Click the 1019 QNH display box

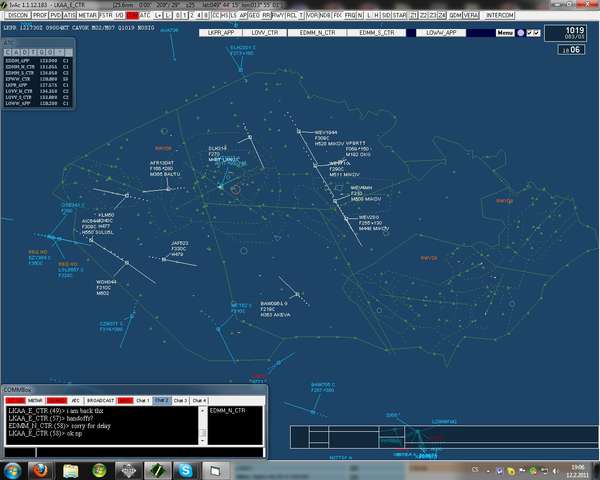click(x=566, y=33)
